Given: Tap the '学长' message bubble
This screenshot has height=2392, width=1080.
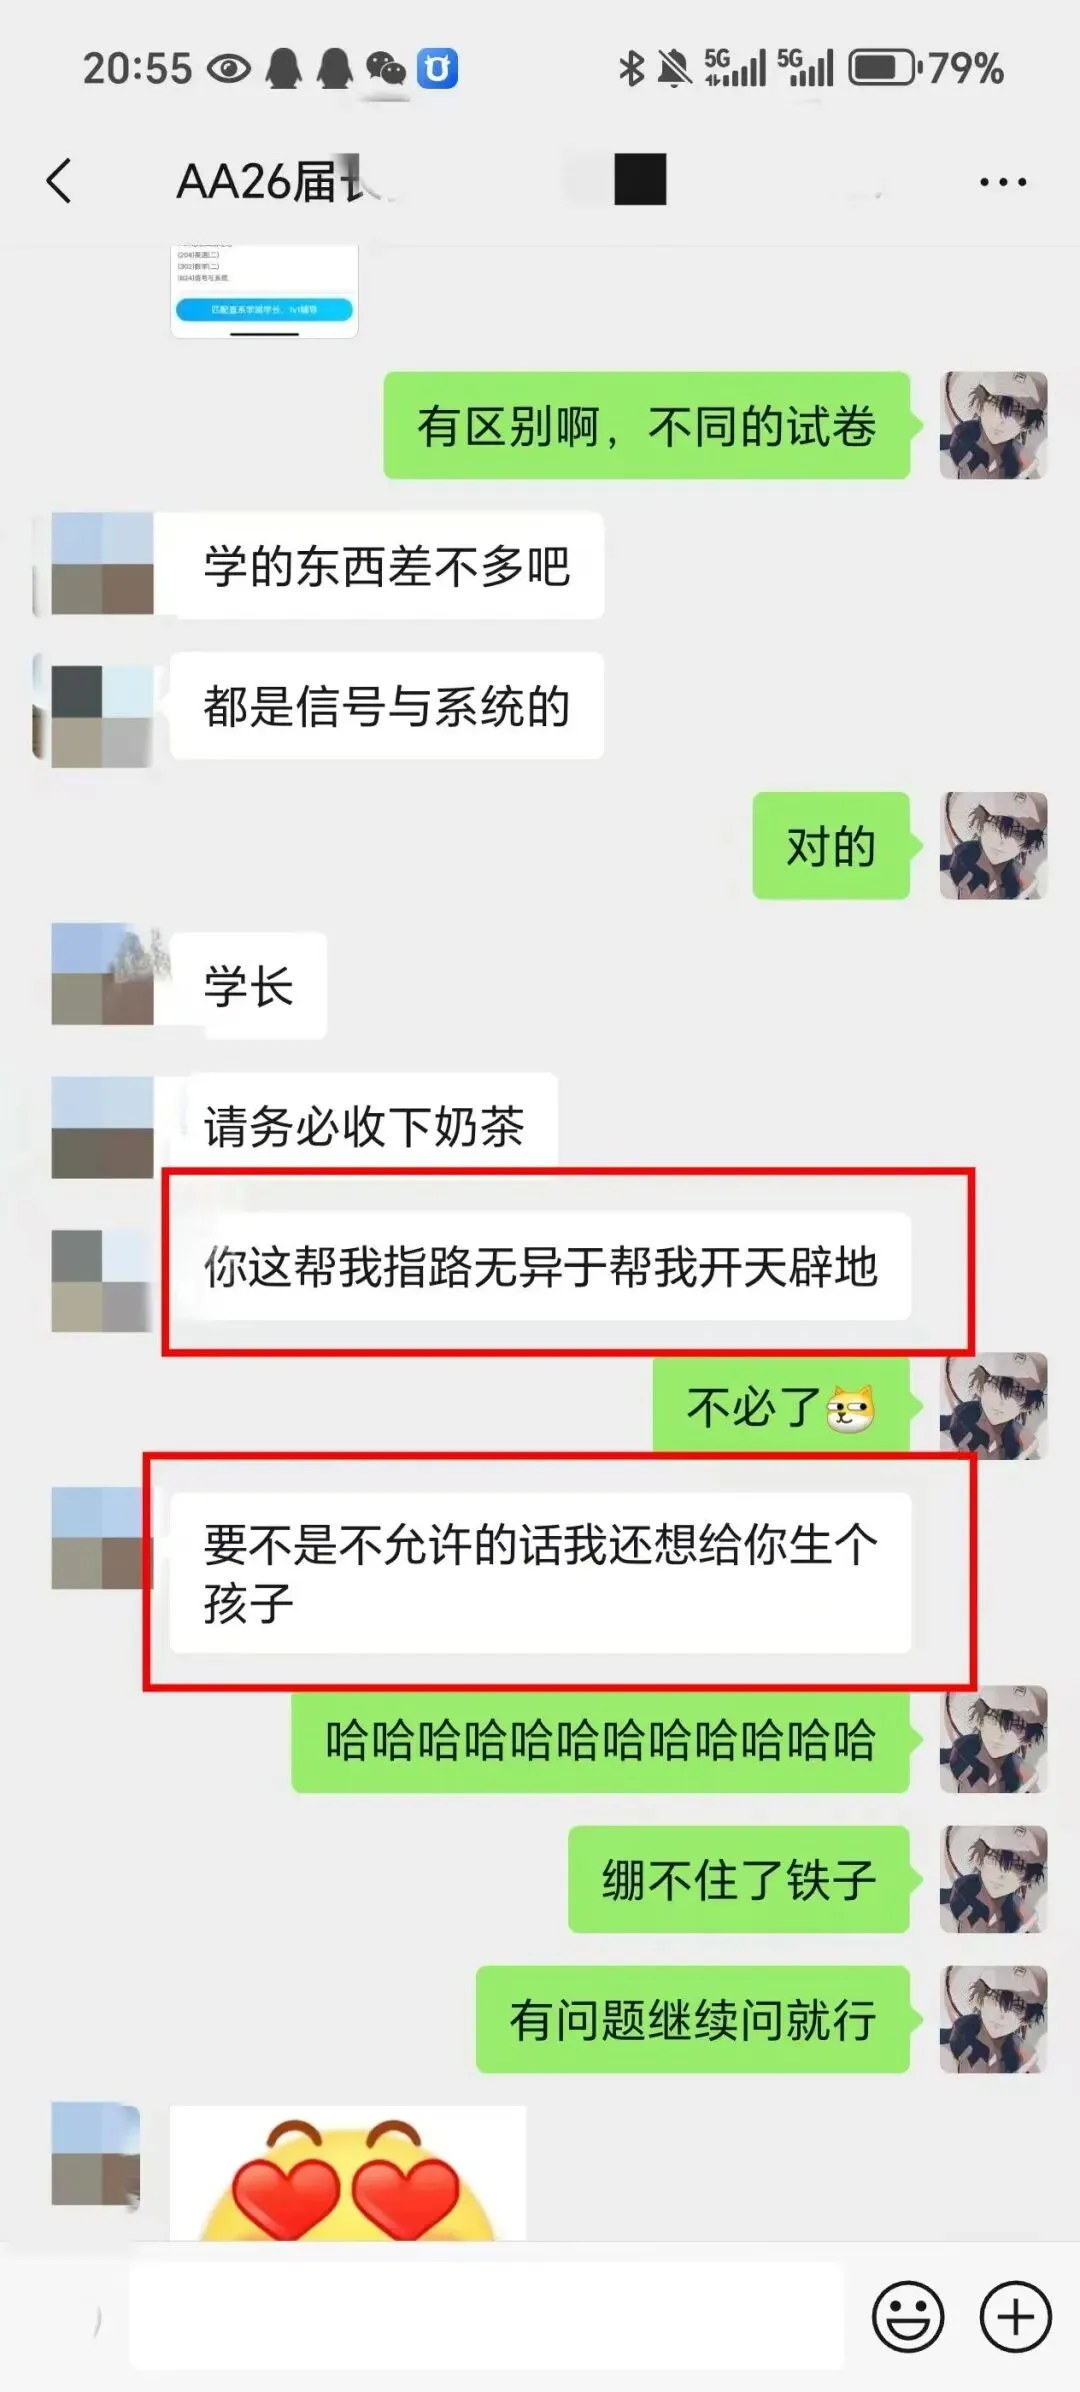Looking at the screenshot, I should click(249, 986).
